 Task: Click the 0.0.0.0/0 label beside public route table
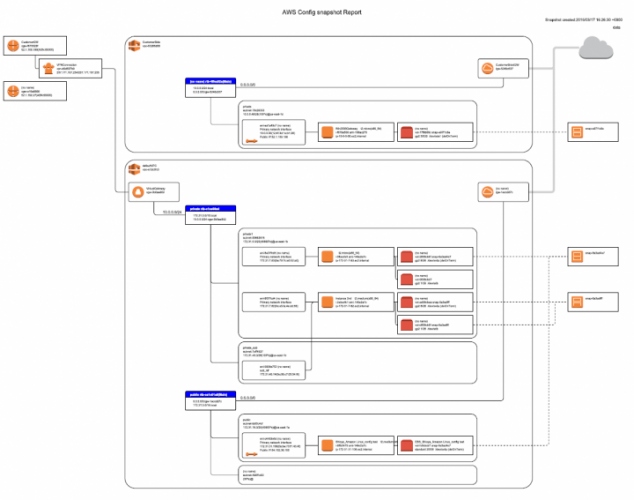tap(247, 398)
